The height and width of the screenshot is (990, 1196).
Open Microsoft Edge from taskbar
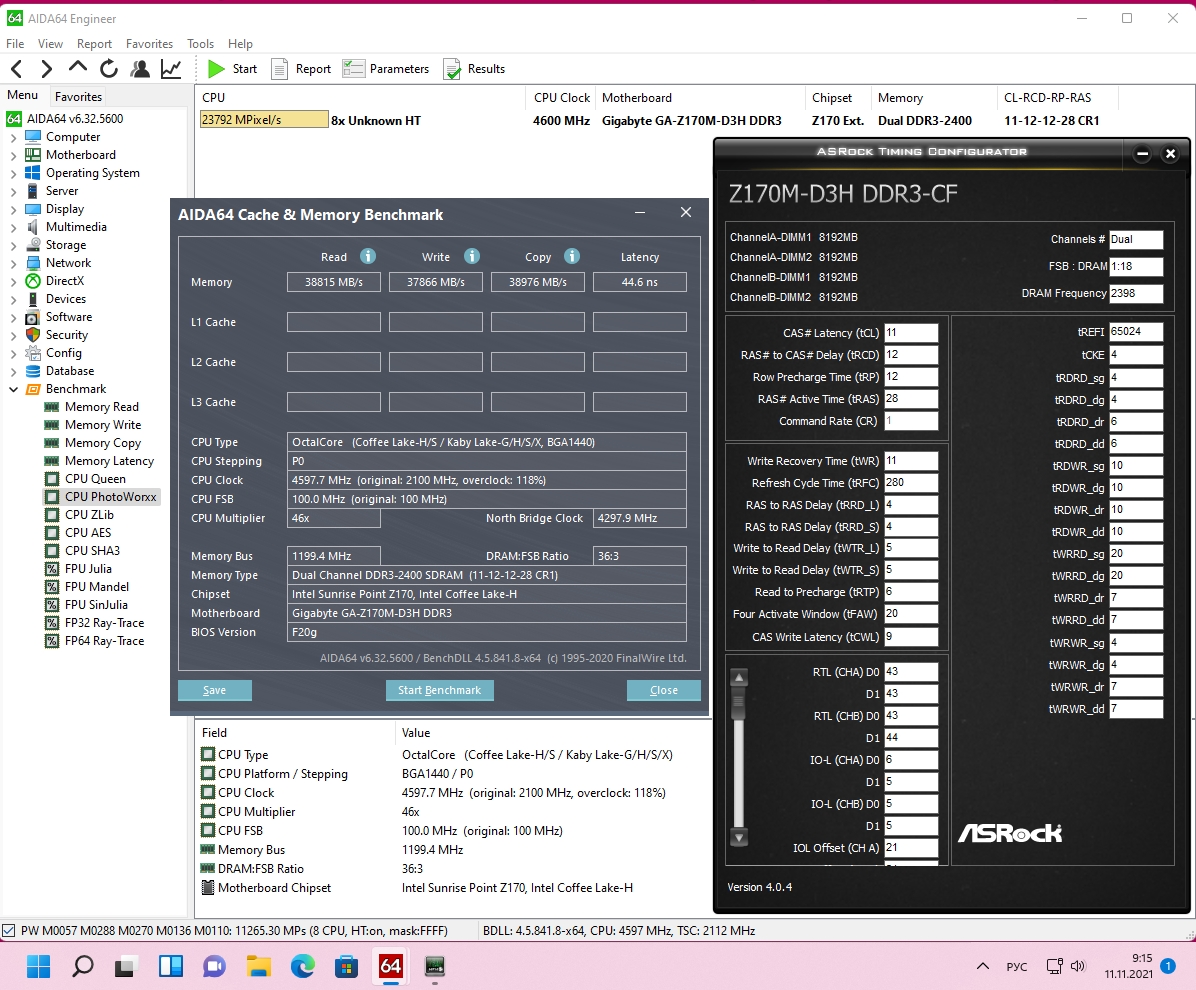tap(303, 966)
